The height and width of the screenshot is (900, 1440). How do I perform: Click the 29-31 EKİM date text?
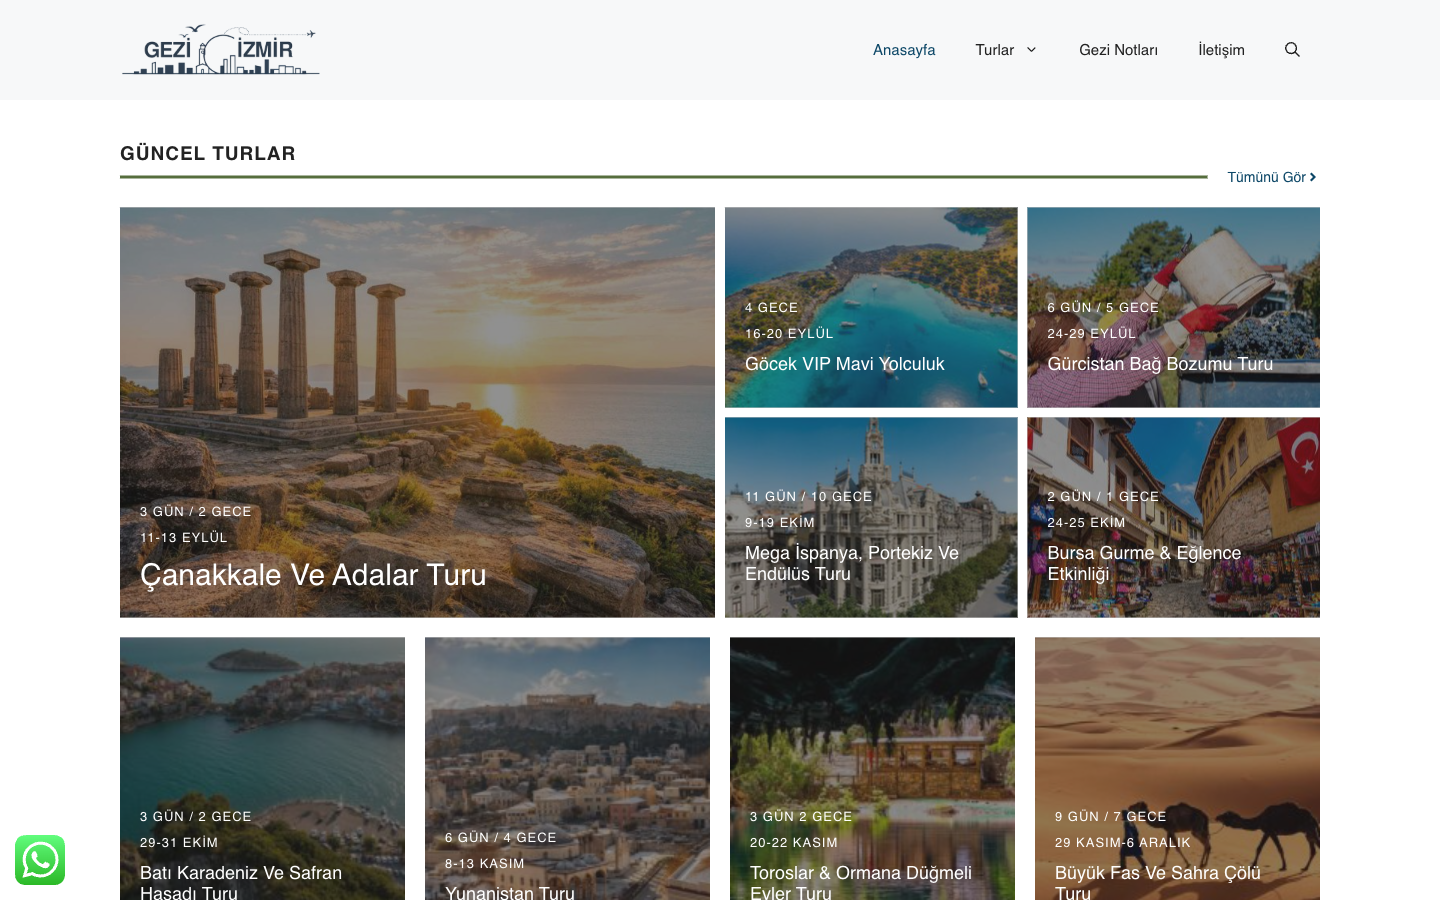click(179, 842)
